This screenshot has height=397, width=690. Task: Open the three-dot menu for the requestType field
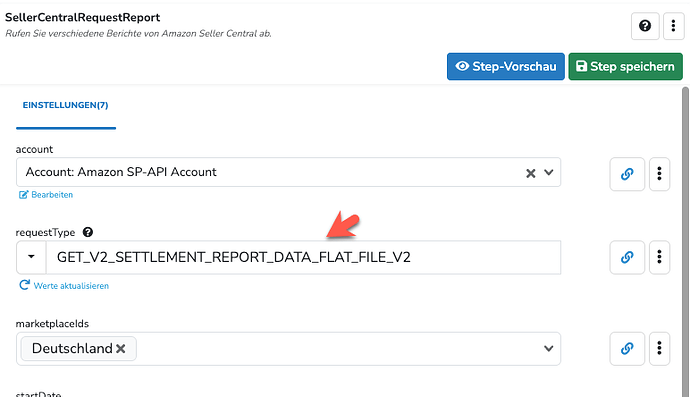point(659,257)
